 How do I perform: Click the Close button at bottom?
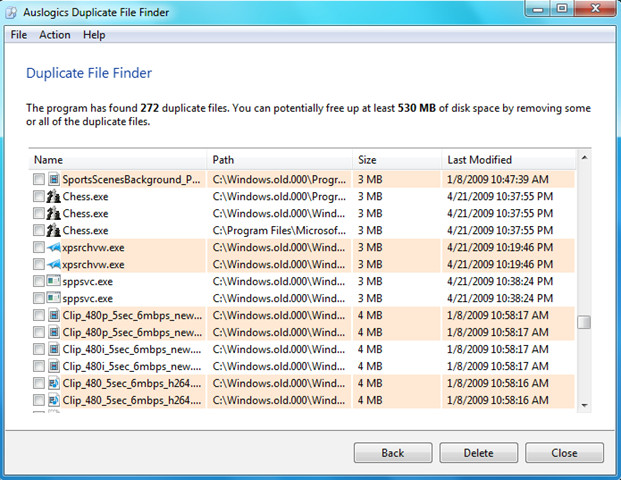pos(564,453)
